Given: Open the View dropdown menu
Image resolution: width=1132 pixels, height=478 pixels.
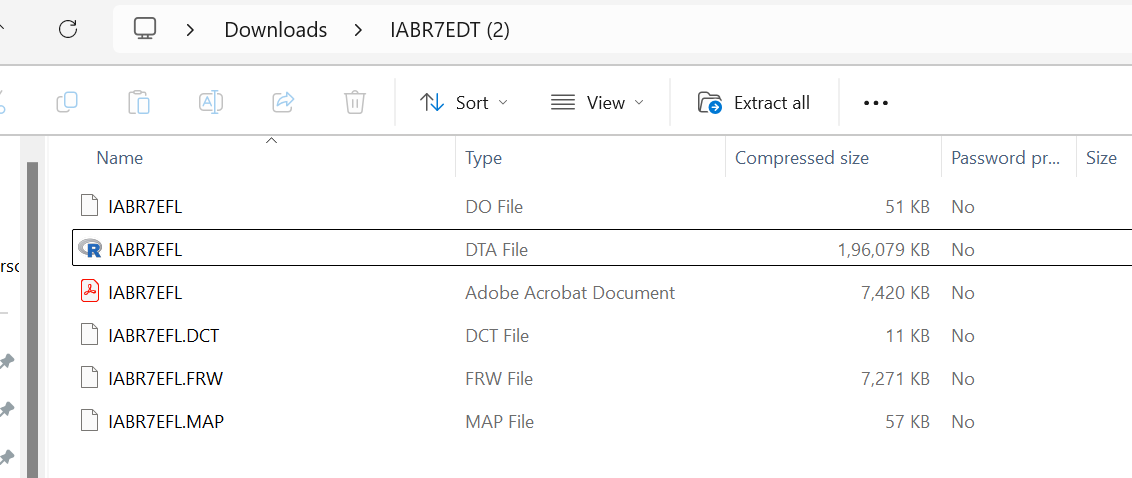Looking at the screenshot, I should [597, 102].
